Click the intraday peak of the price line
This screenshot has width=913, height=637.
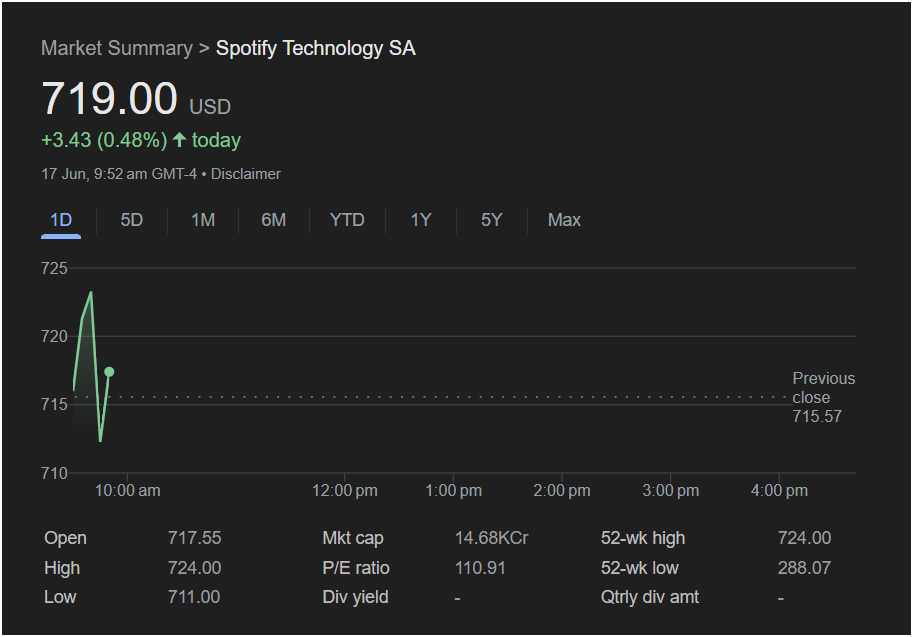click(x=91, y=292)
